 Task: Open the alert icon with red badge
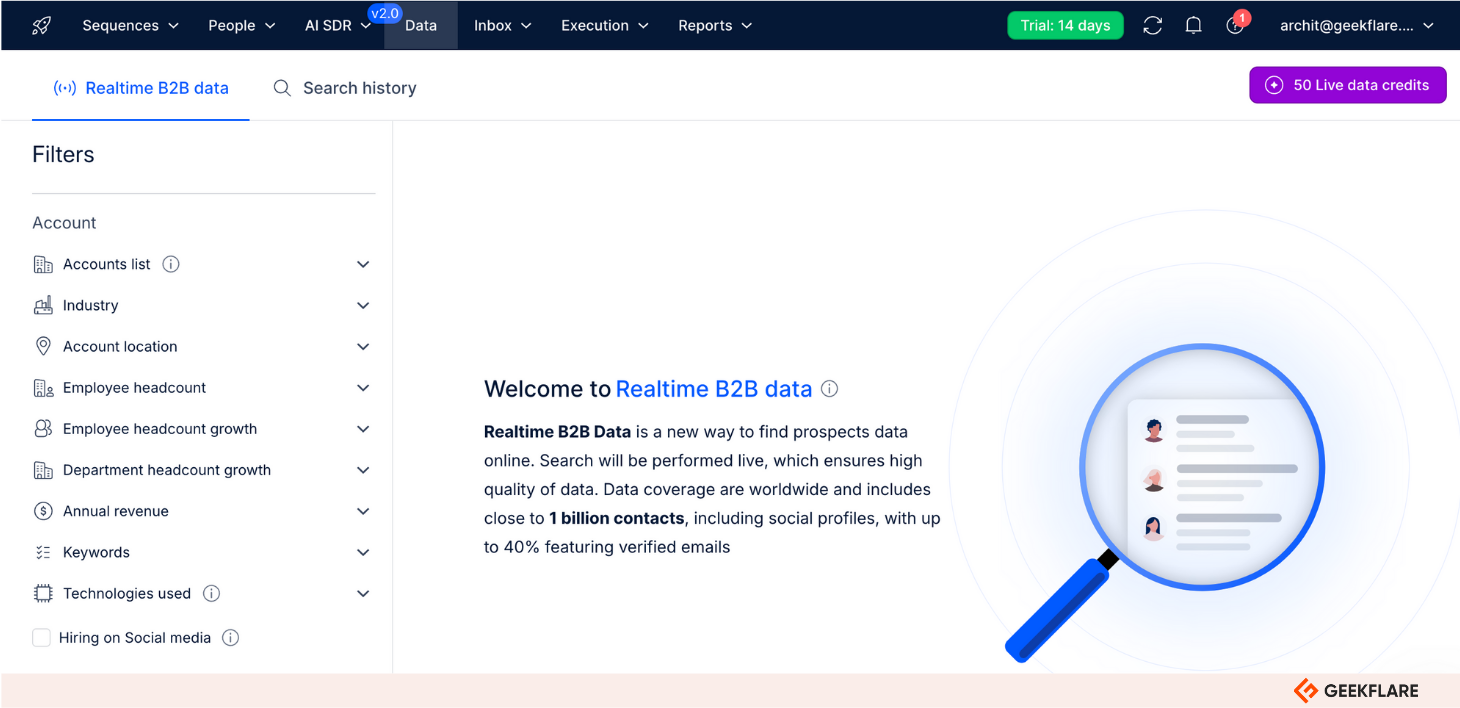pyautogui.click(x=1236, y=24)
